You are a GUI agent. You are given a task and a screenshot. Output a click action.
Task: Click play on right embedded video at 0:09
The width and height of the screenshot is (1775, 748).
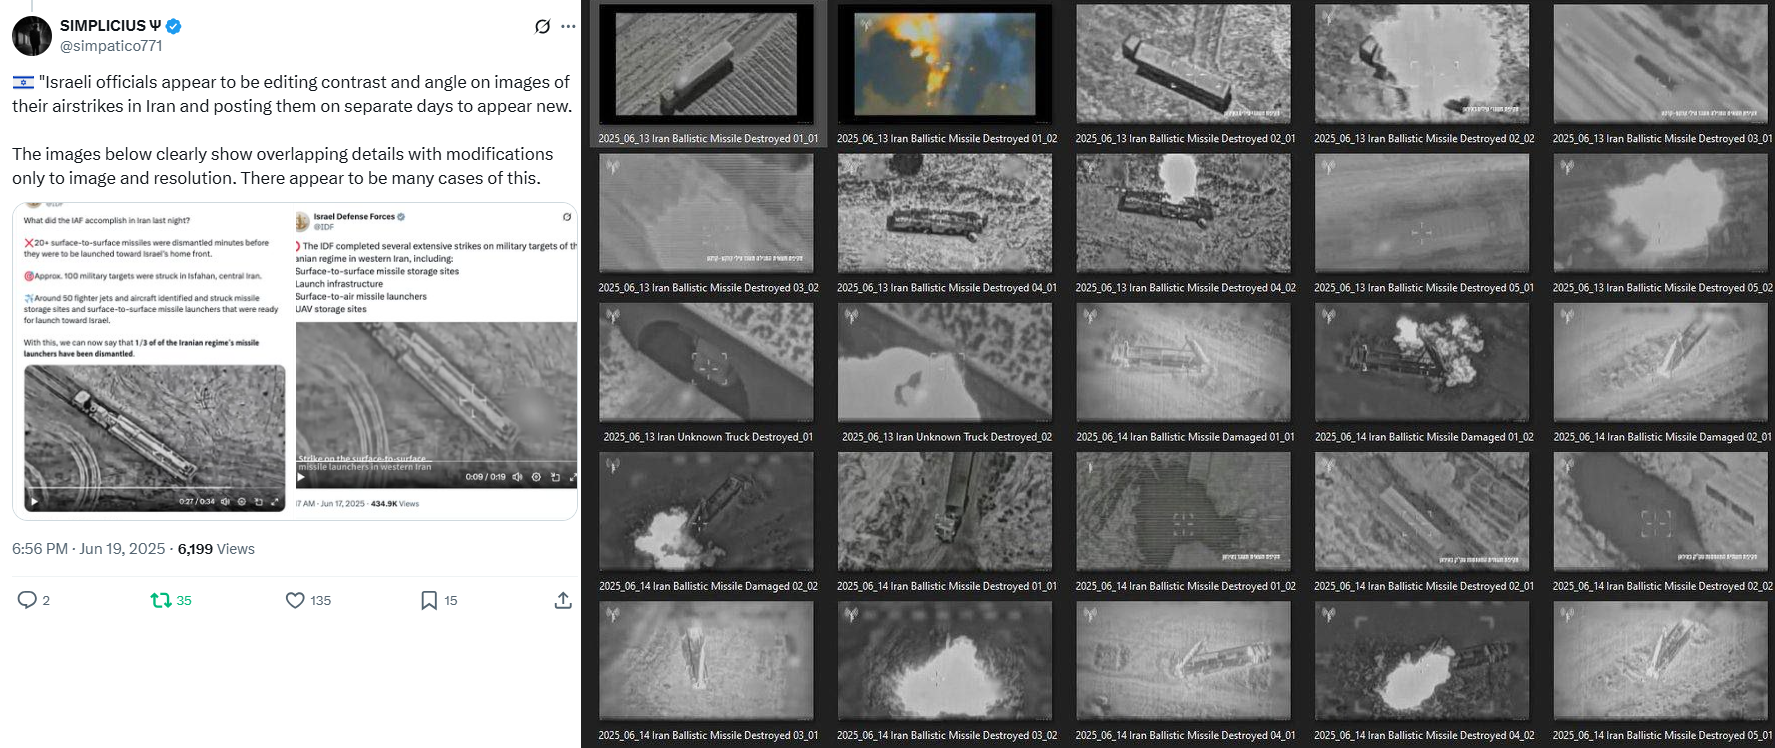(301, 477)
